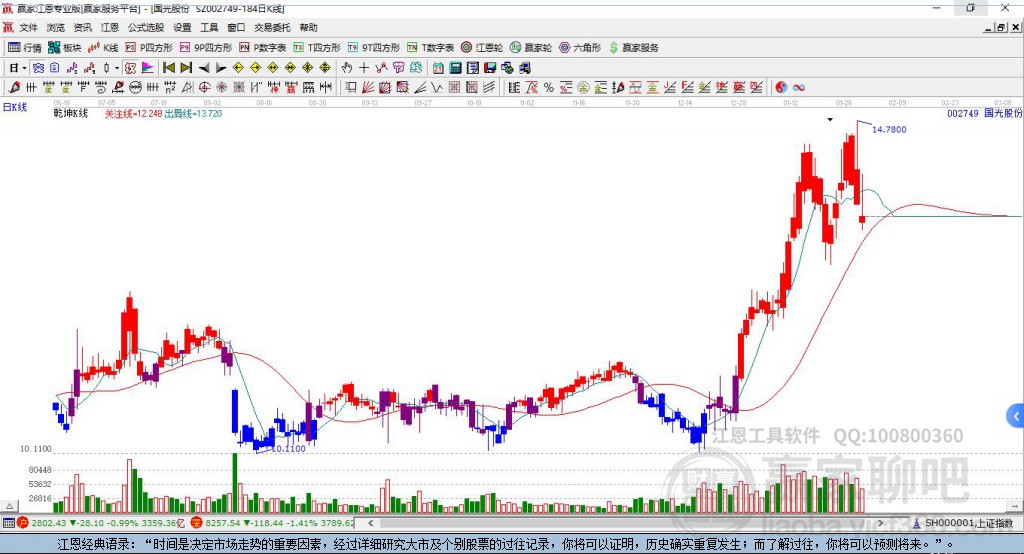Viewport: 1024px width, 554px height.
Task: Click the red fan lines tool icon
Action: [x=368, y=88]
